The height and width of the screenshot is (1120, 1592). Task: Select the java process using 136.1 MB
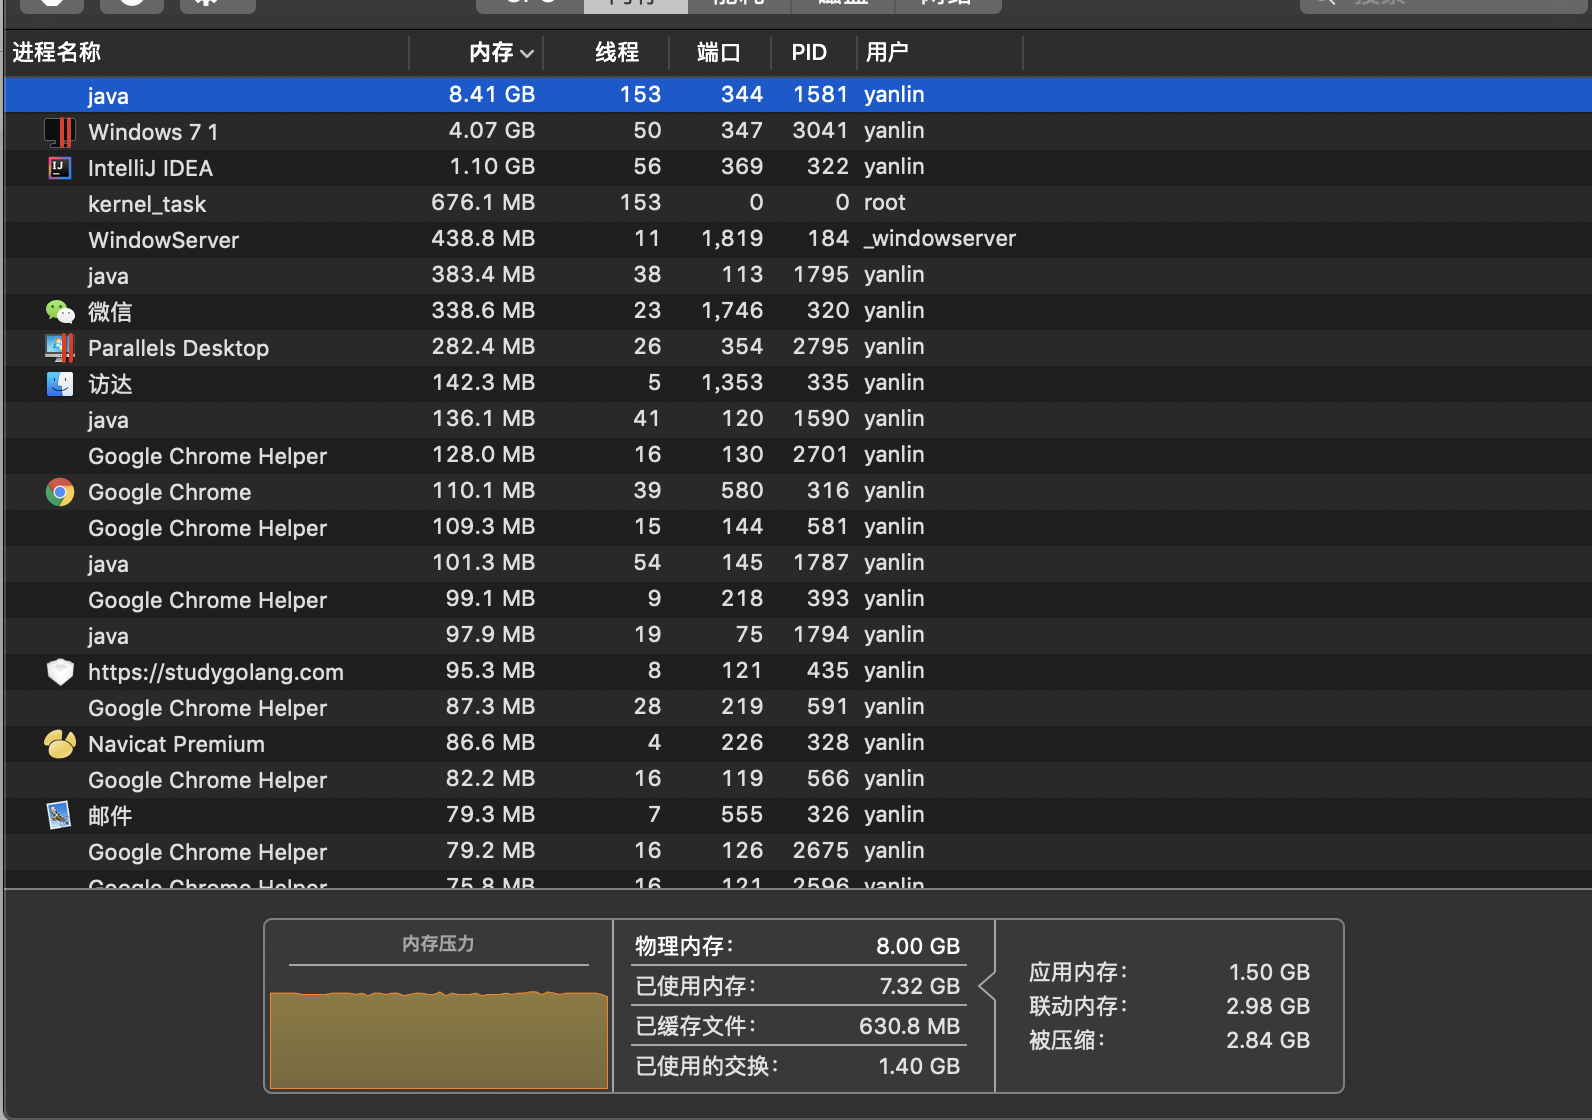tap(798, 419)
